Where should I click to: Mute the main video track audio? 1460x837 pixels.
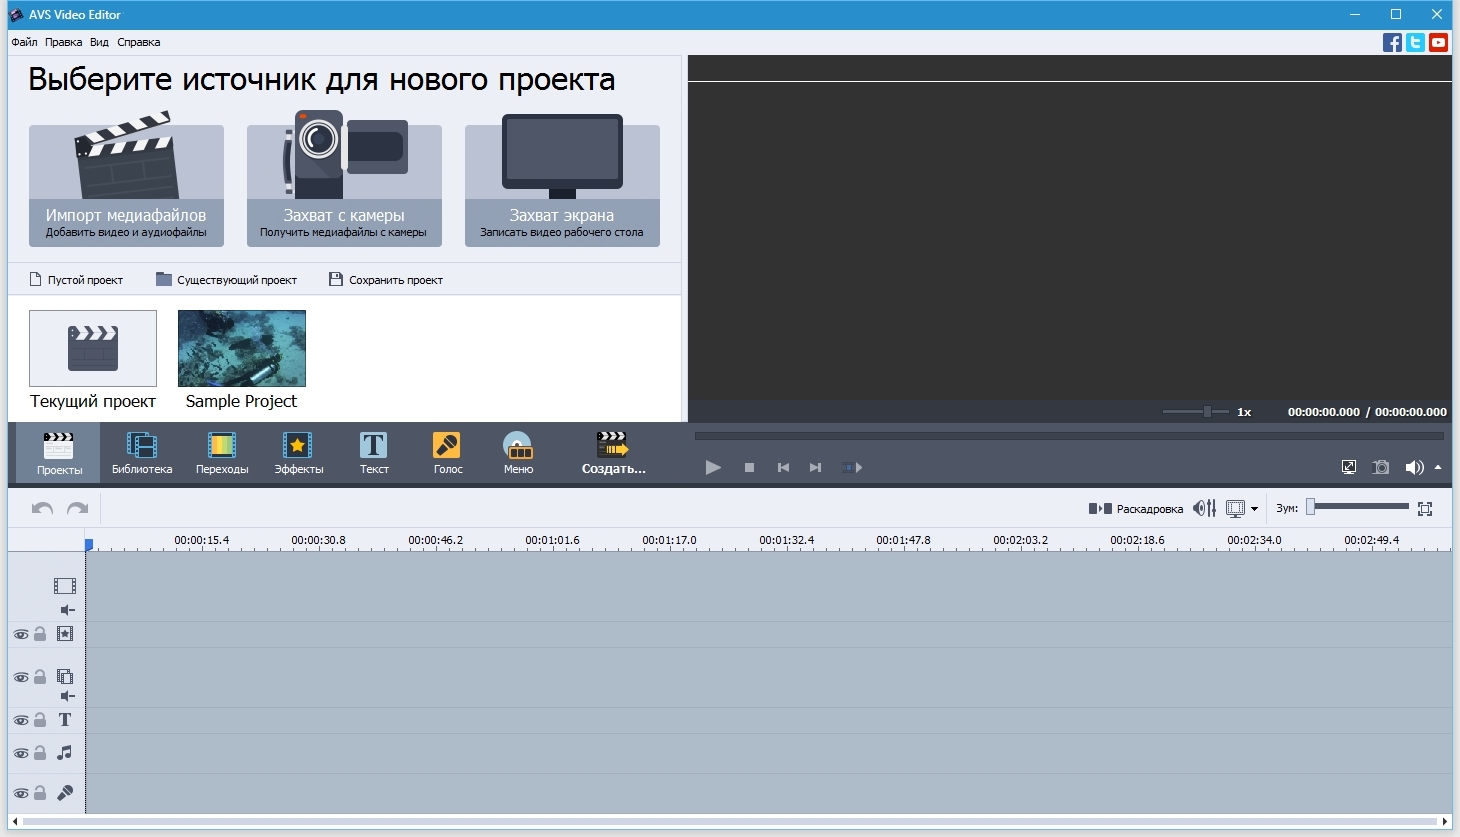coord(67,610)
